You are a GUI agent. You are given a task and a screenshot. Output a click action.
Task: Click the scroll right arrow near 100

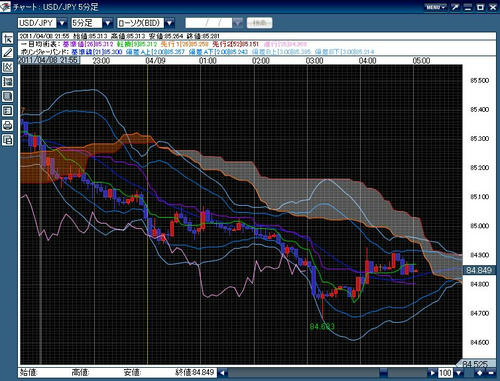pos(432,373)
